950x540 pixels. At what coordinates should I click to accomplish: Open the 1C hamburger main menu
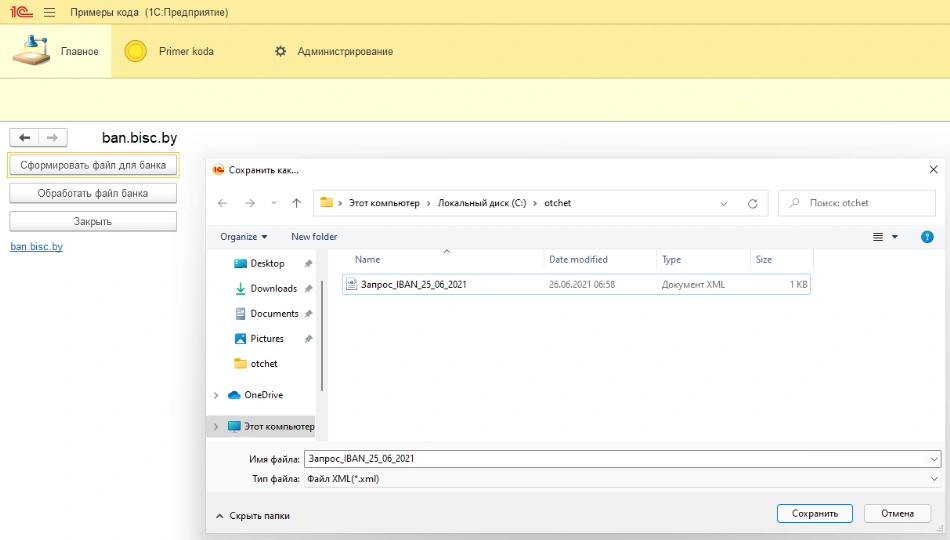point(49,13)
